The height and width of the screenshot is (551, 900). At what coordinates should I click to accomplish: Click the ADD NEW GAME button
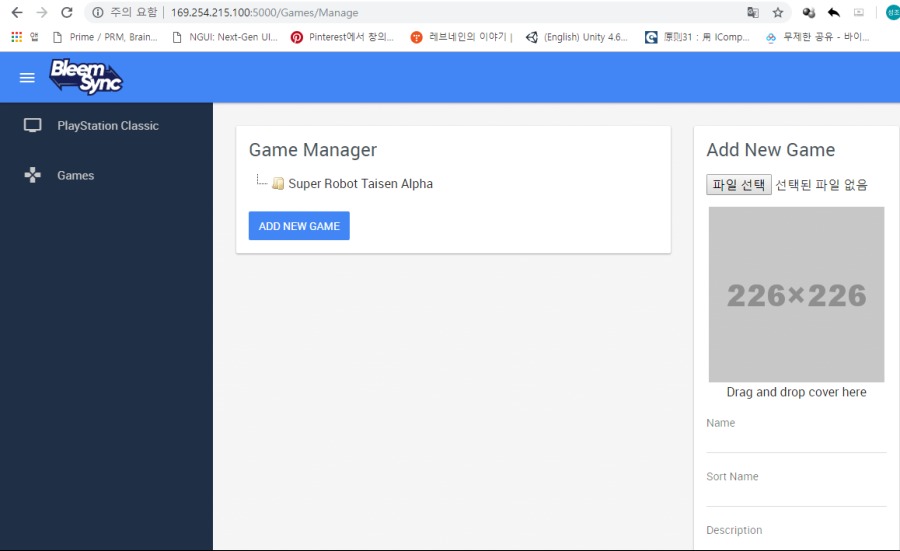point(299,226)
